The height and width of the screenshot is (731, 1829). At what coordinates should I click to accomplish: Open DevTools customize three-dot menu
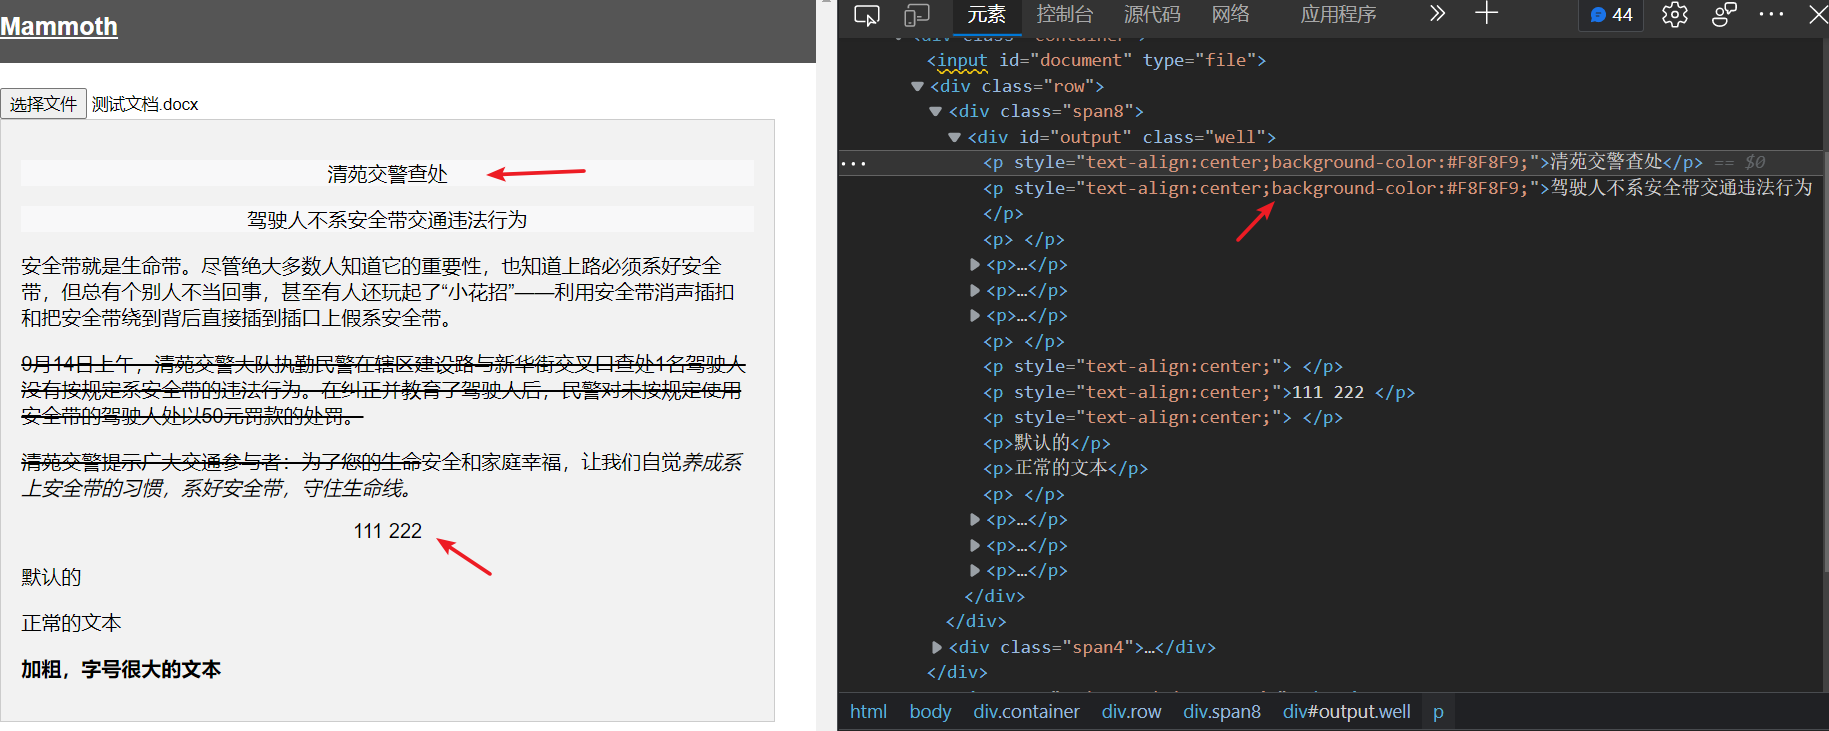(1771, 15)
